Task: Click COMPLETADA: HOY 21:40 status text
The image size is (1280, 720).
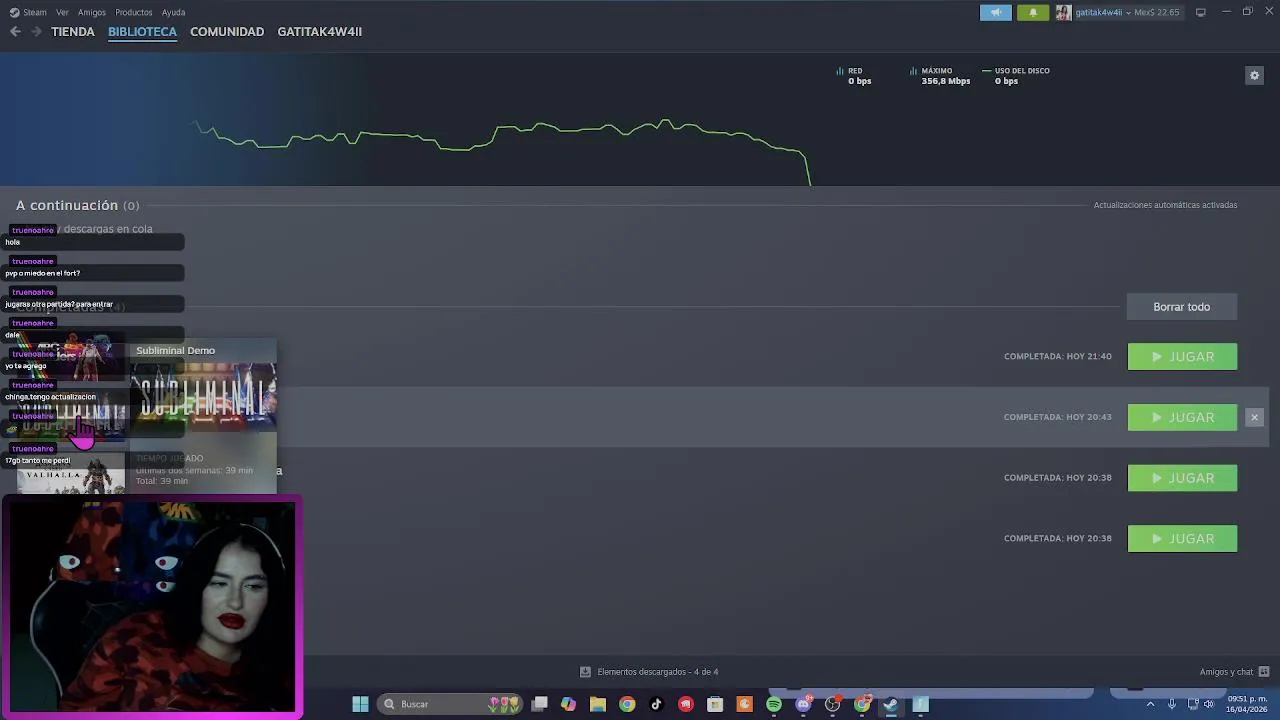Action: click(1057, 357)
